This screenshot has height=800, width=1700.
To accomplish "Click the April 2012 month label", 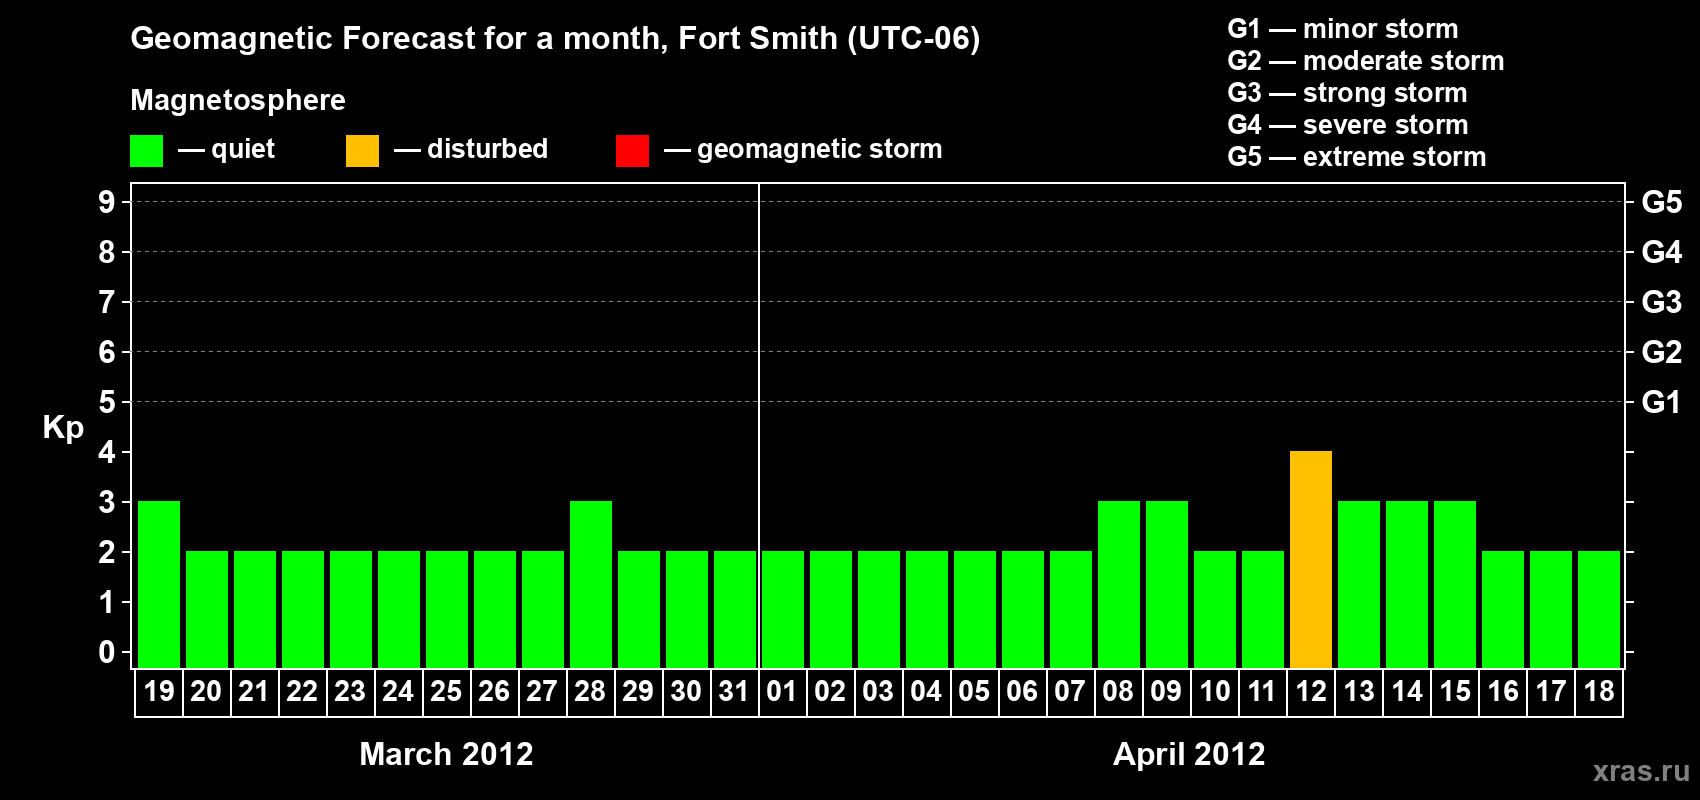I will (x=1189, y=754).
